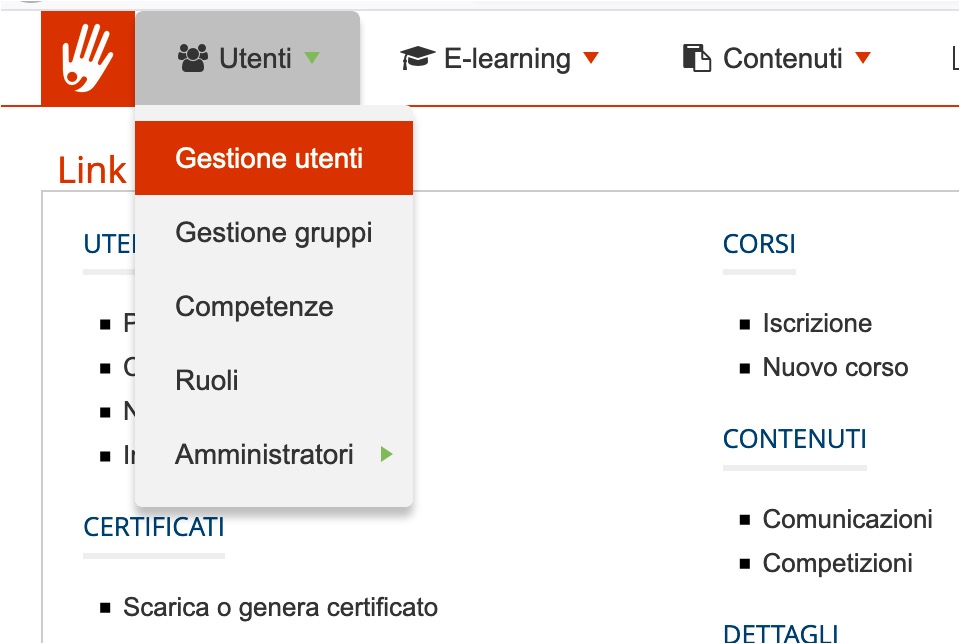Open Competenze from the Utenti menu
Viewport: 960px width, 644px height.
(x=254, y=306)
